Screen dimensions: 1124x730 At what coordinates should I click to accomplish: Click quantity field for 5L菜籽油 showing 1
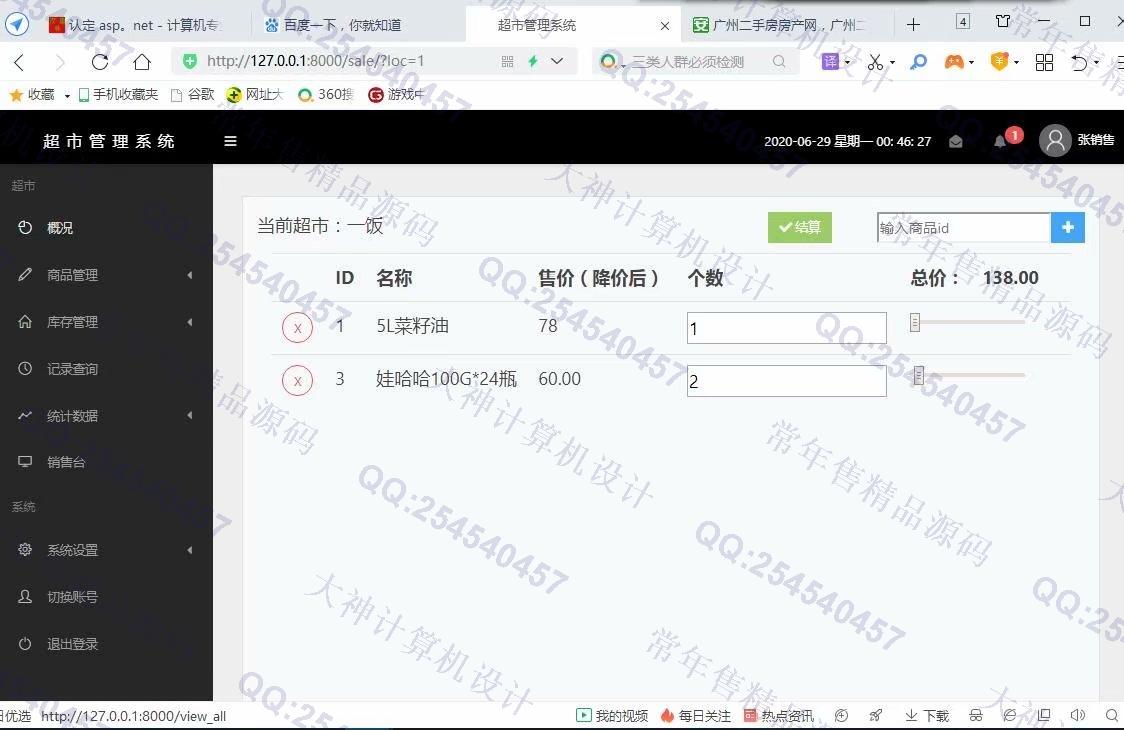pos(786,328)
